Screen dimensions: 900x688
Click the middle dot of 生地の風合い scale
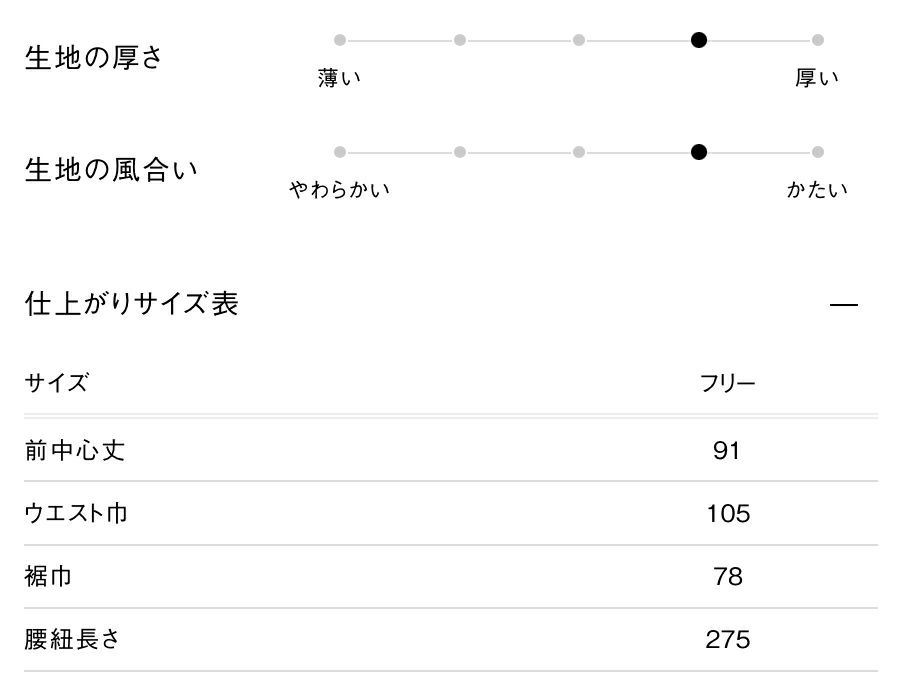(579, 152)
